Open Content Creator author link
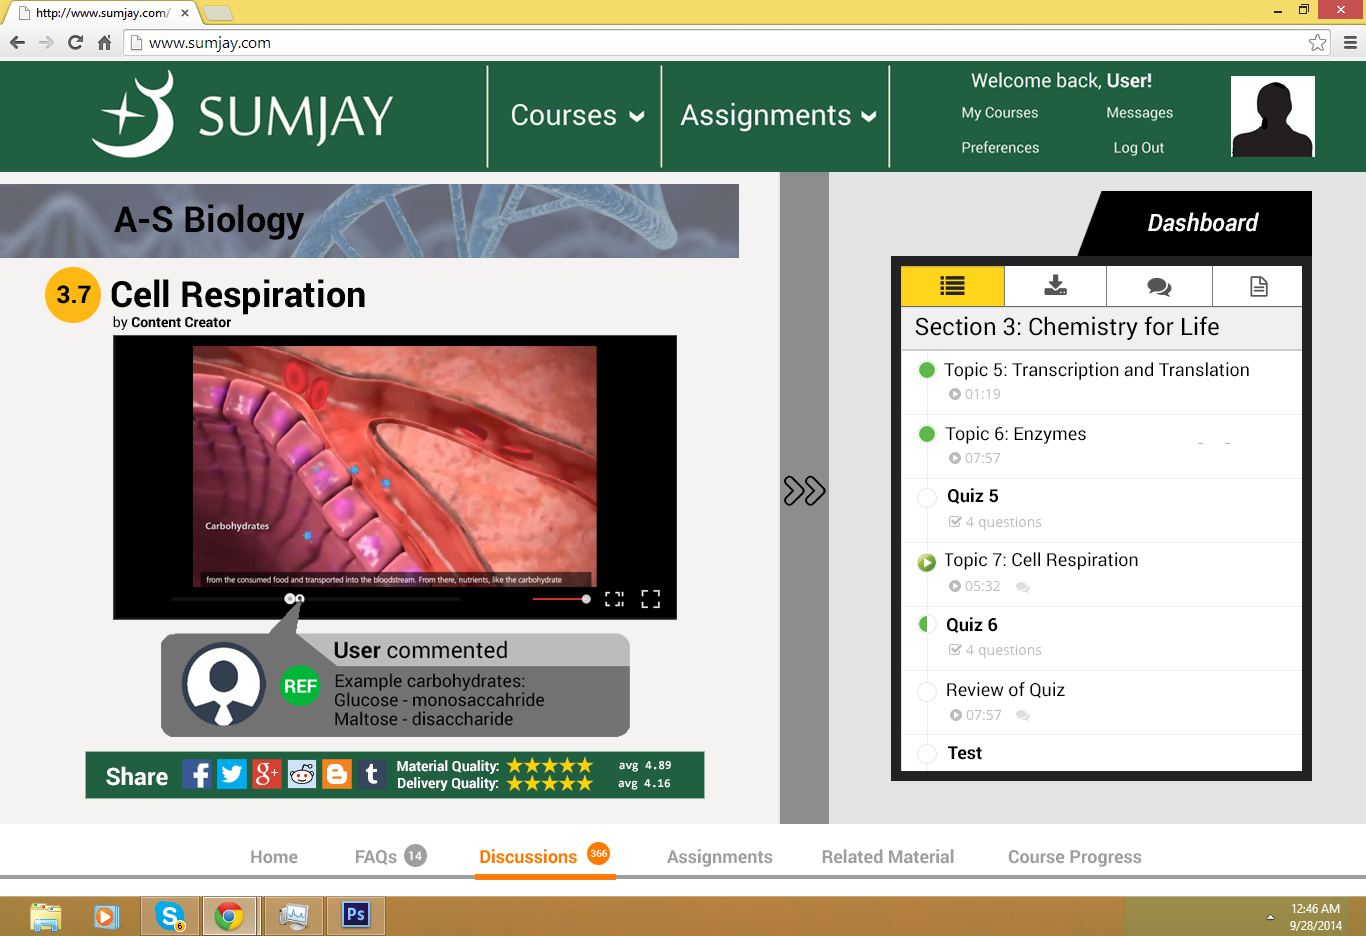 tap(181, 322)
